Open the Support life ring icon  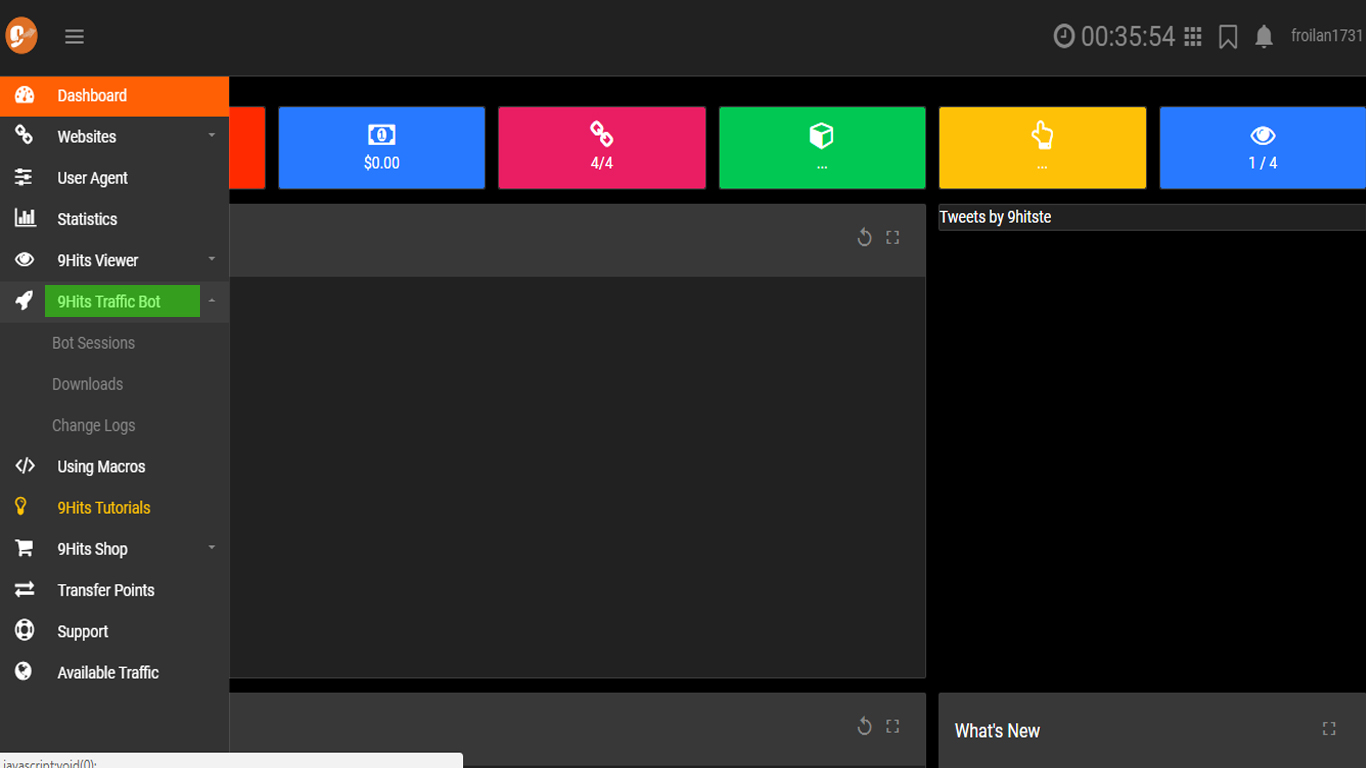(24, 631)
